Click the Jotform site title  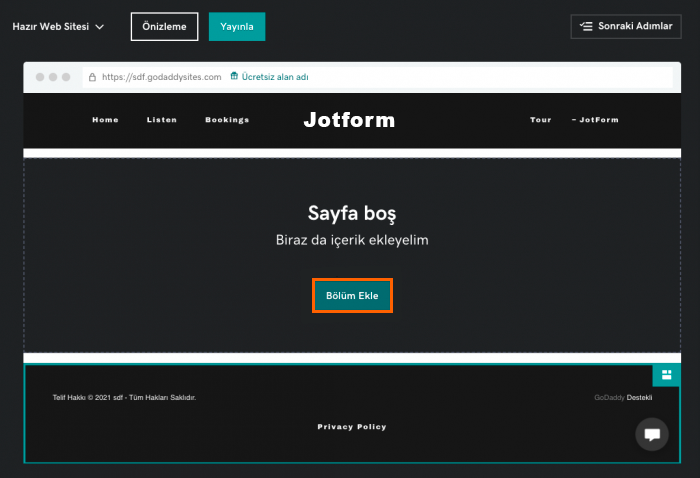pyautogui.click(x=350, y=120)
